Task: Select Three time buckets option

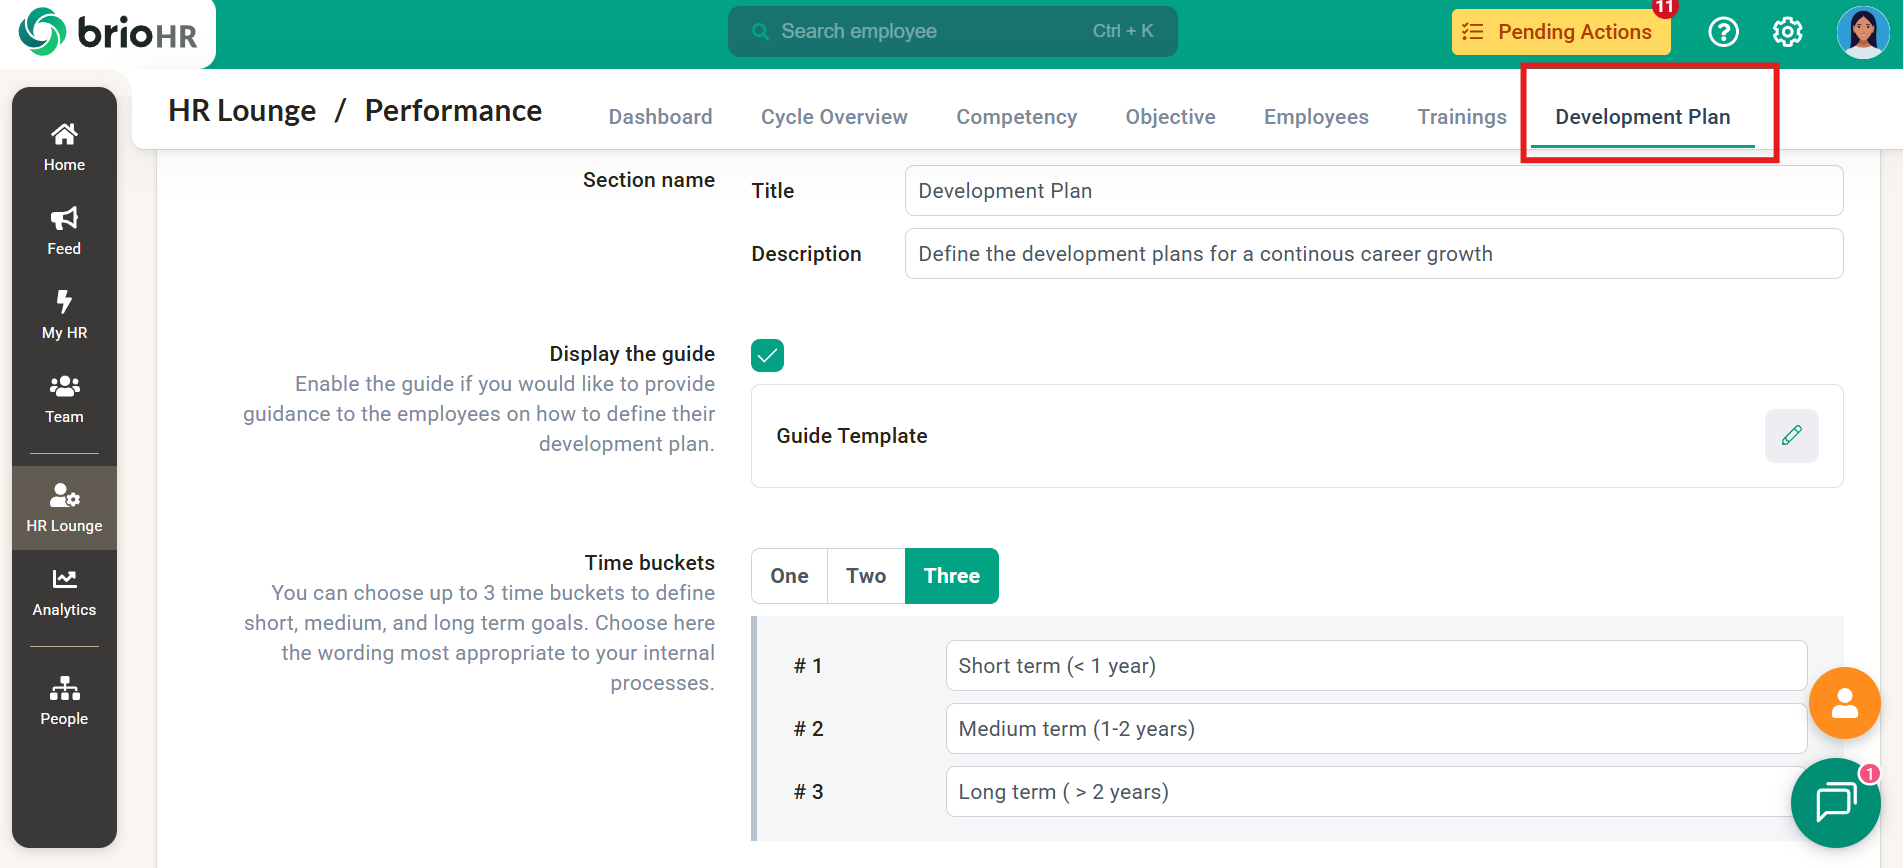Action: pyautogui.click(x=951, y=576)
